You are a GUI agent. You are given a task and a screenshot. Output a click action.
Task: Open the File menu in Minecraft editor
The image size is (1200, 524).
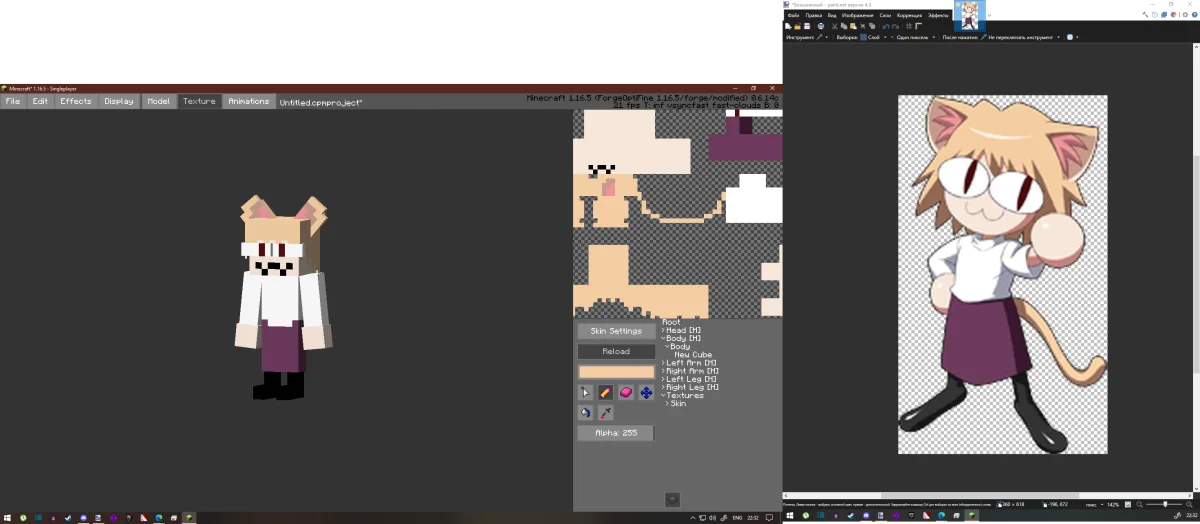(x=13, y=101)
